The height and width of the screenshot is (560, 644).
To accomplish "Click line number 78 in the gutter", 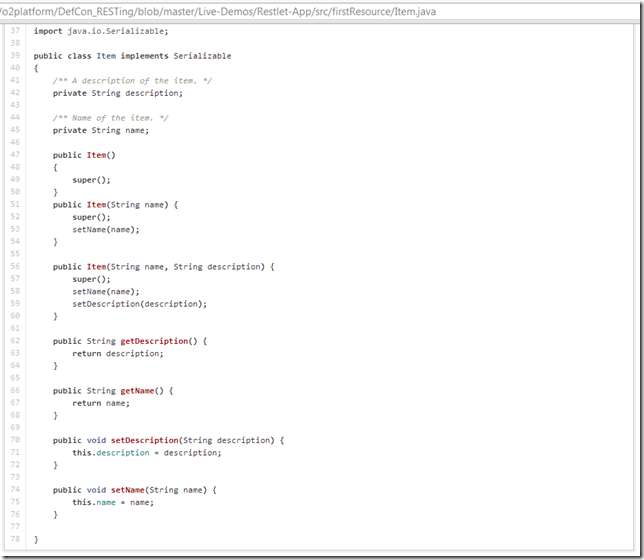I will click(15, 539).
